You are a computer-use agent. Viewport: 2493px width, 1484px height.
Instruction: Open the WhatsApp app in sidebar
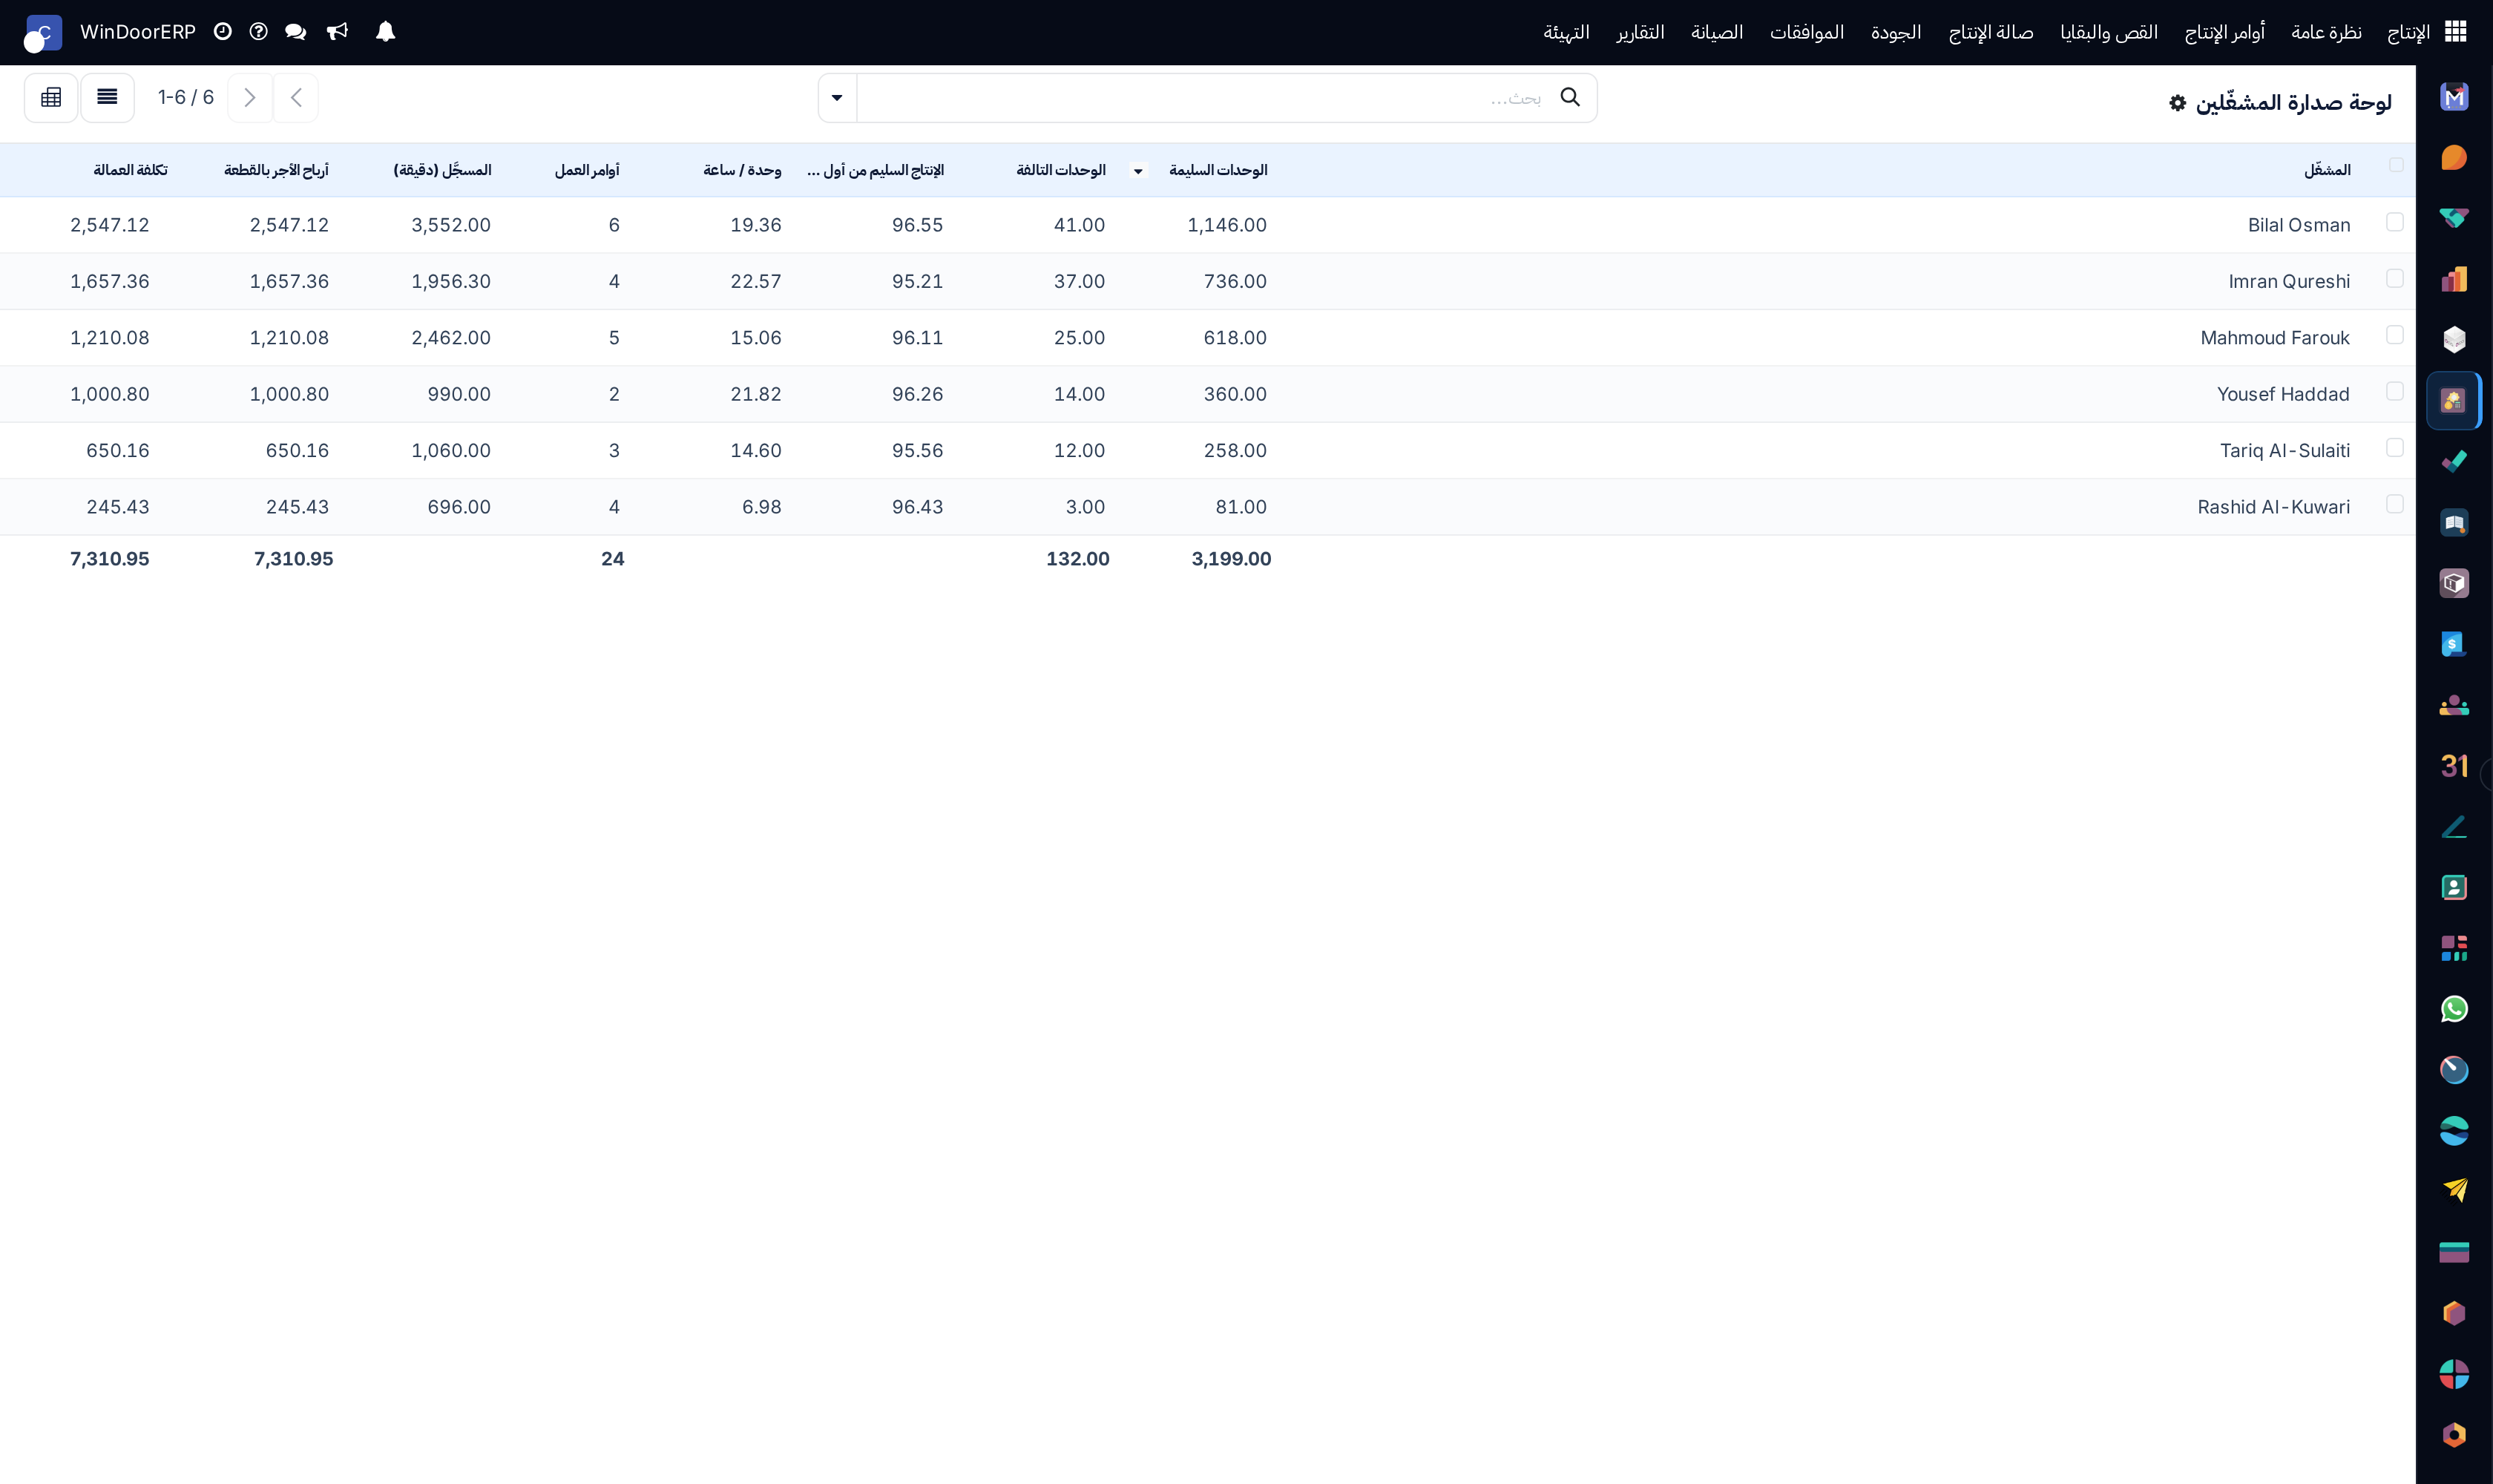pos(2454,1009)
